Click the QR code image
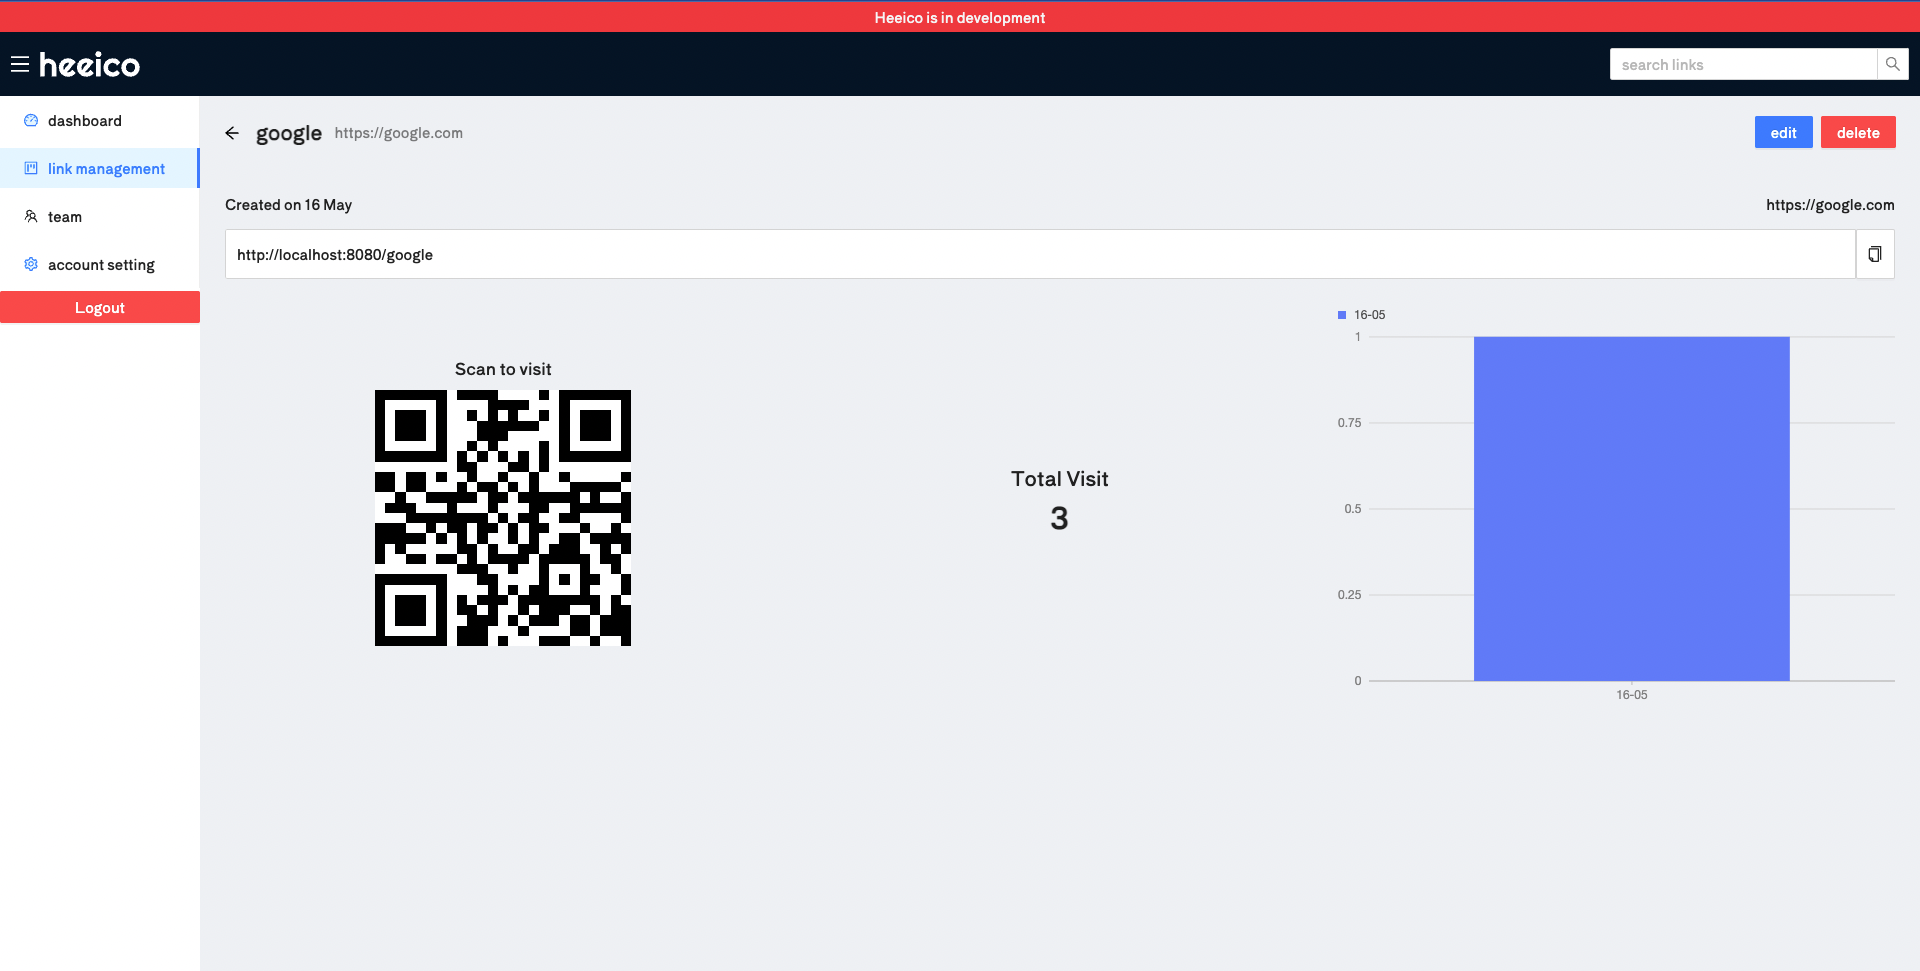Viewport: 1920px width, 971px height. click(x=503, y=518)
